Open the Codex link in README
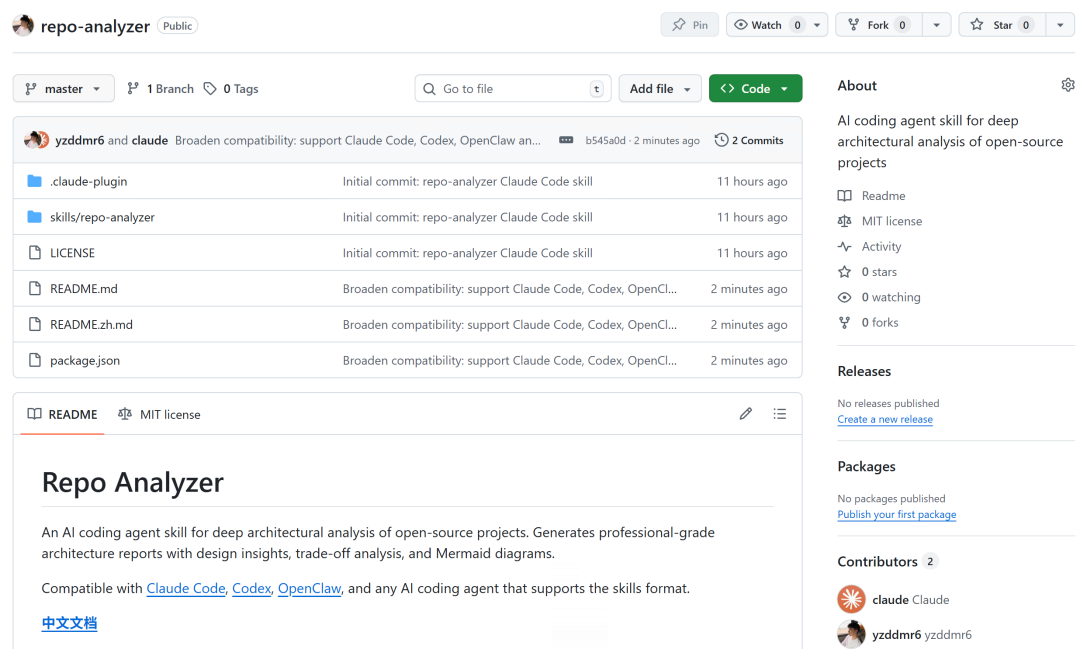 [251, 588]
